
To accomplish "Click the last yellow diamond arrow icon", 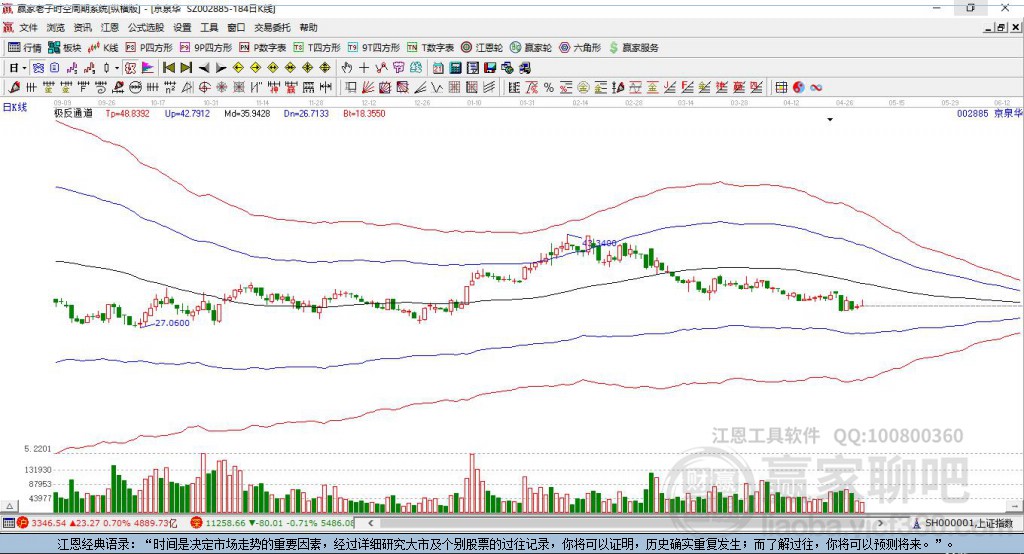I will click(x=325, y=68).
